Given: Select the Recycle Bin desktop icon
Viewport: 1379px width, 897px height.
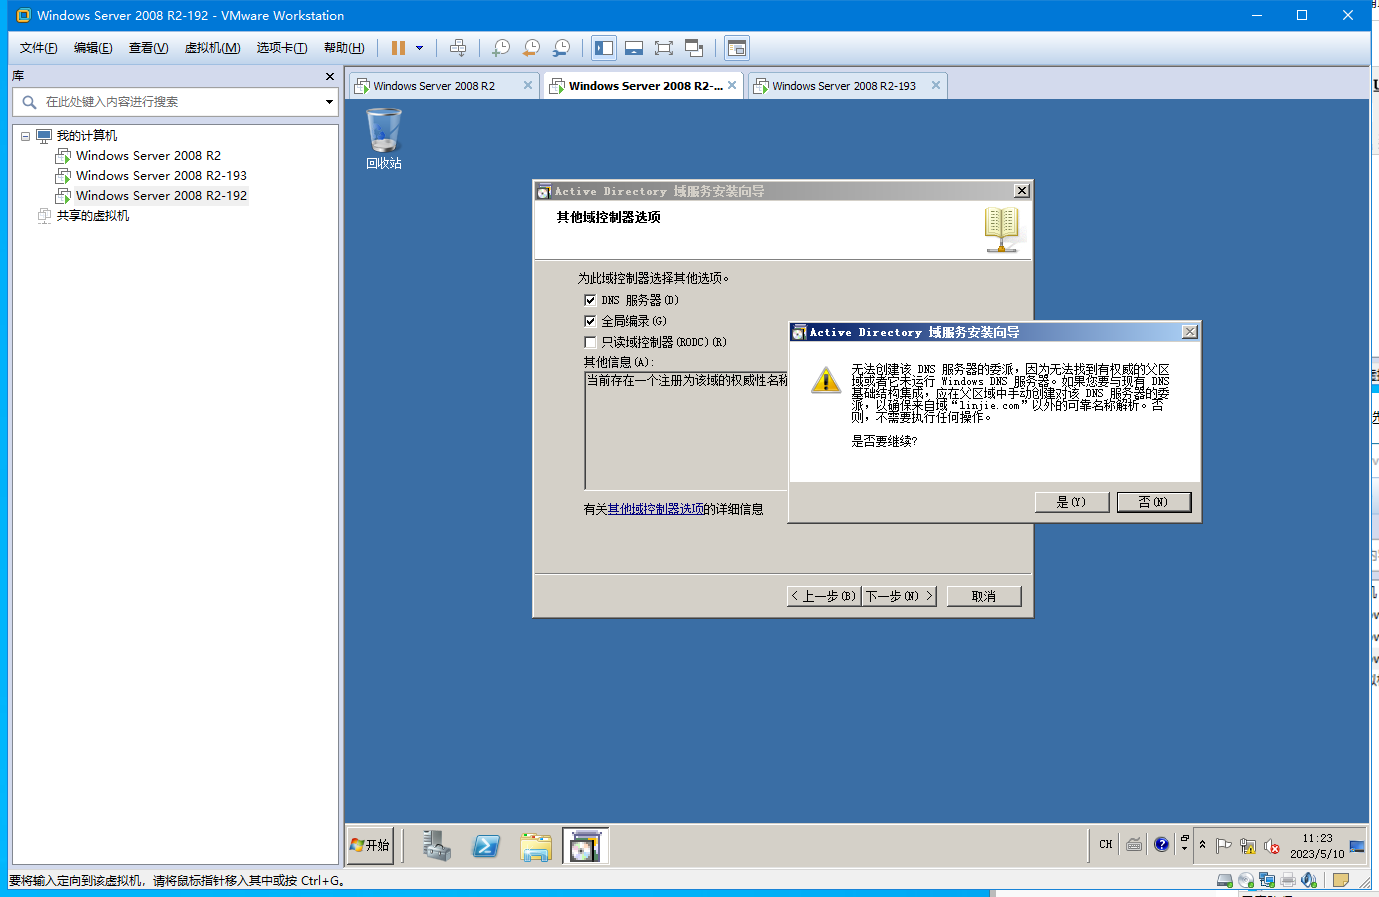Looking at the screenshot, I should pyautogui.click(x=384, y=139).
